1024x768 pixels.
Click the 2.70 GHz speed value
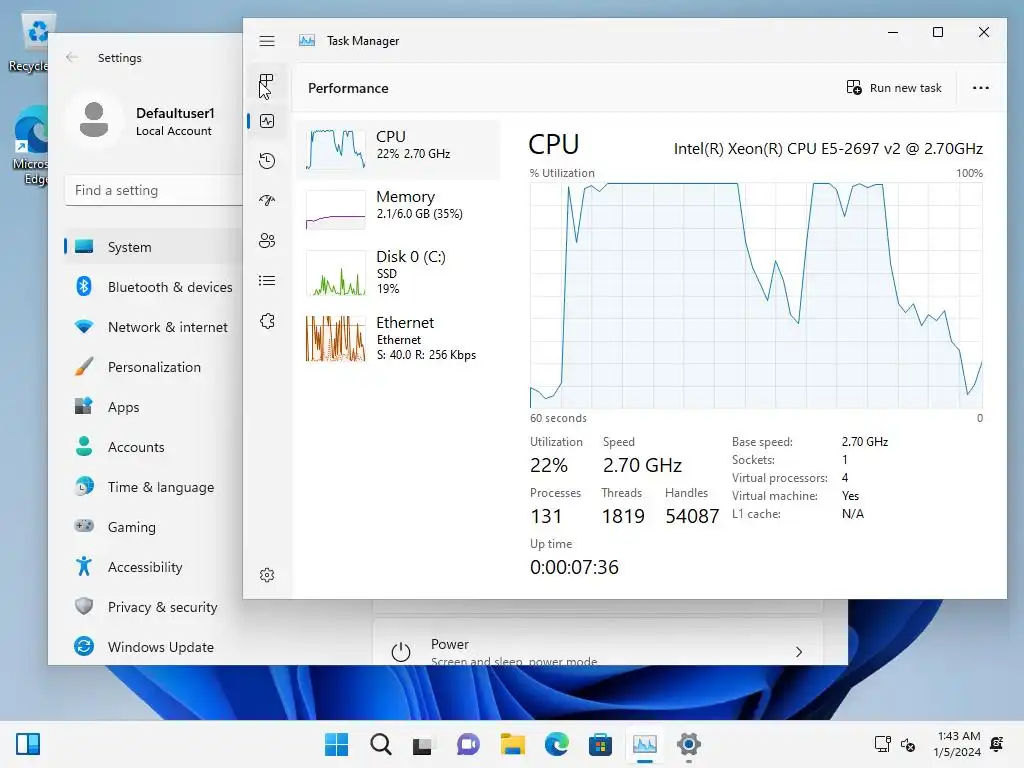[x=642, y=465]
